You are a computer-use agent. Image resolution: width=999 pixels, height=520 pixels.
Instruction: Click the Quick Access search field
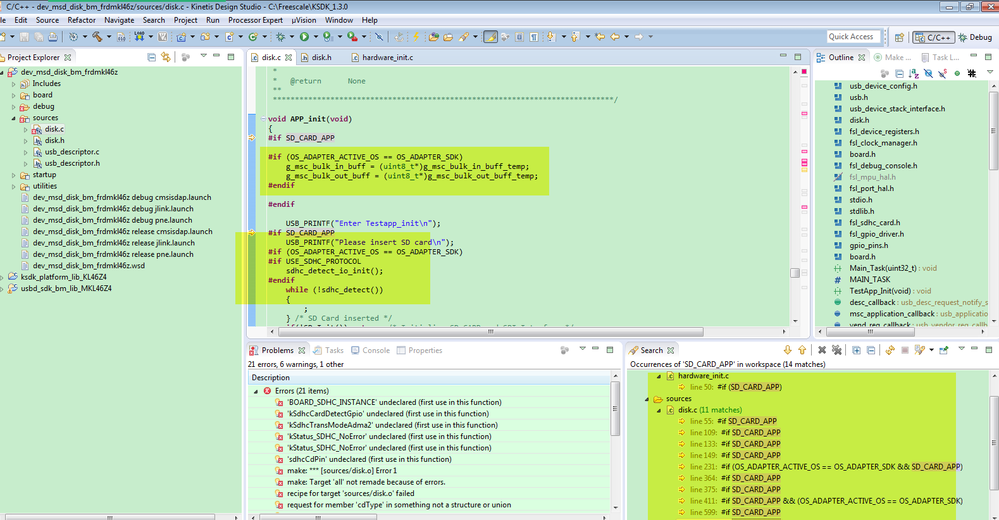coord(851,37)
